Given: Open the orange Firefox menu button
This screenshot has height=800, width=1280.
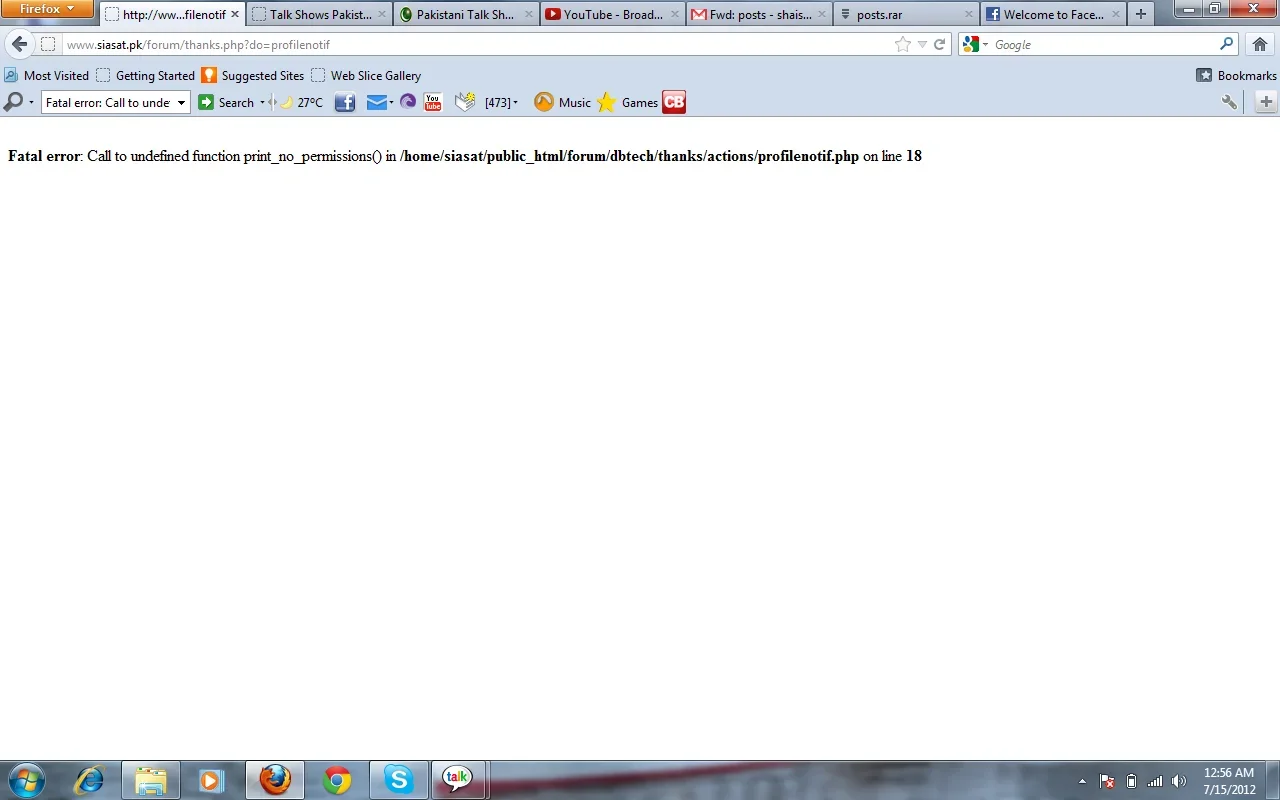Looking at the screenshot, I should (x=47, y=9).
